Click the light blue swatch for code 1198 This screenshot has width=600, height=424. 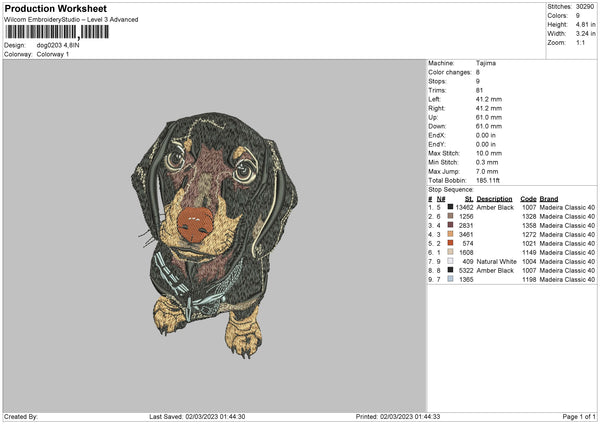(450, 279)
